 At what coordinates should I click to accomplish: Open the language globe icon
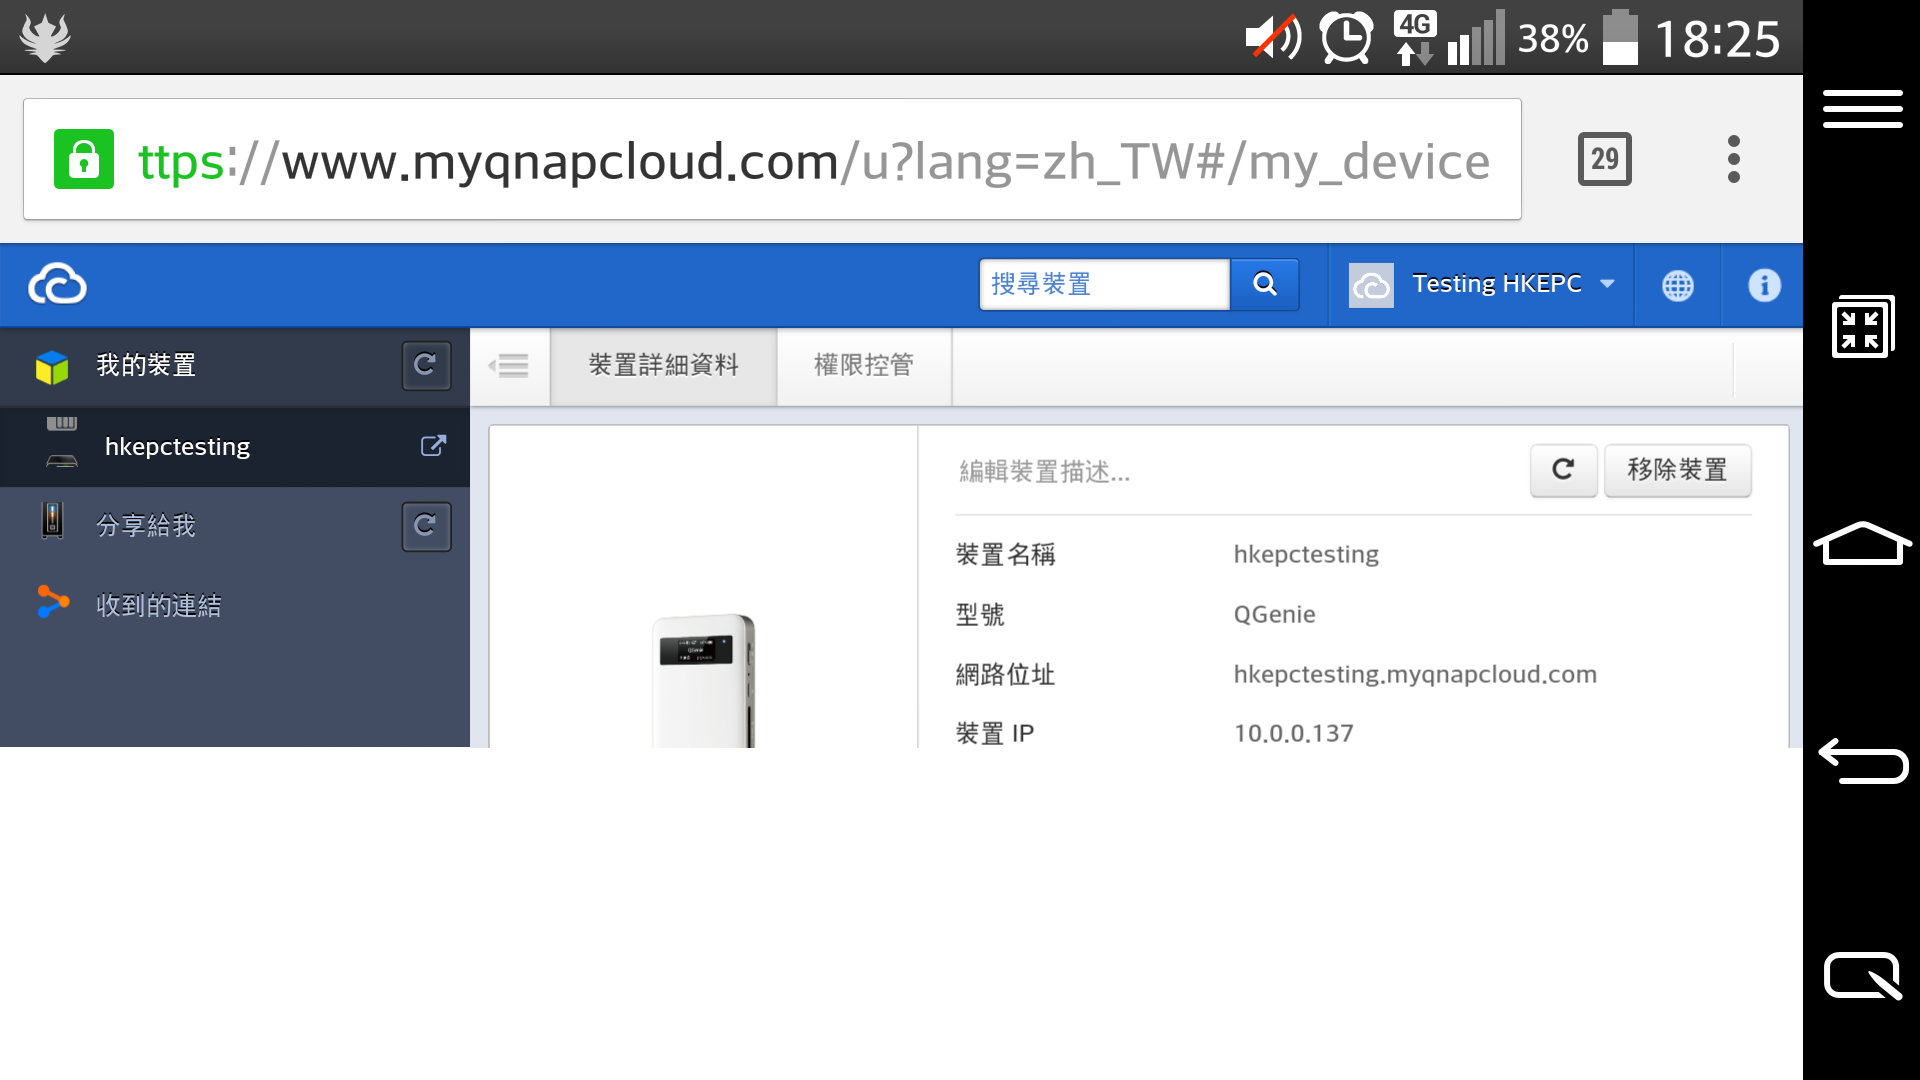pos(1678,286)
